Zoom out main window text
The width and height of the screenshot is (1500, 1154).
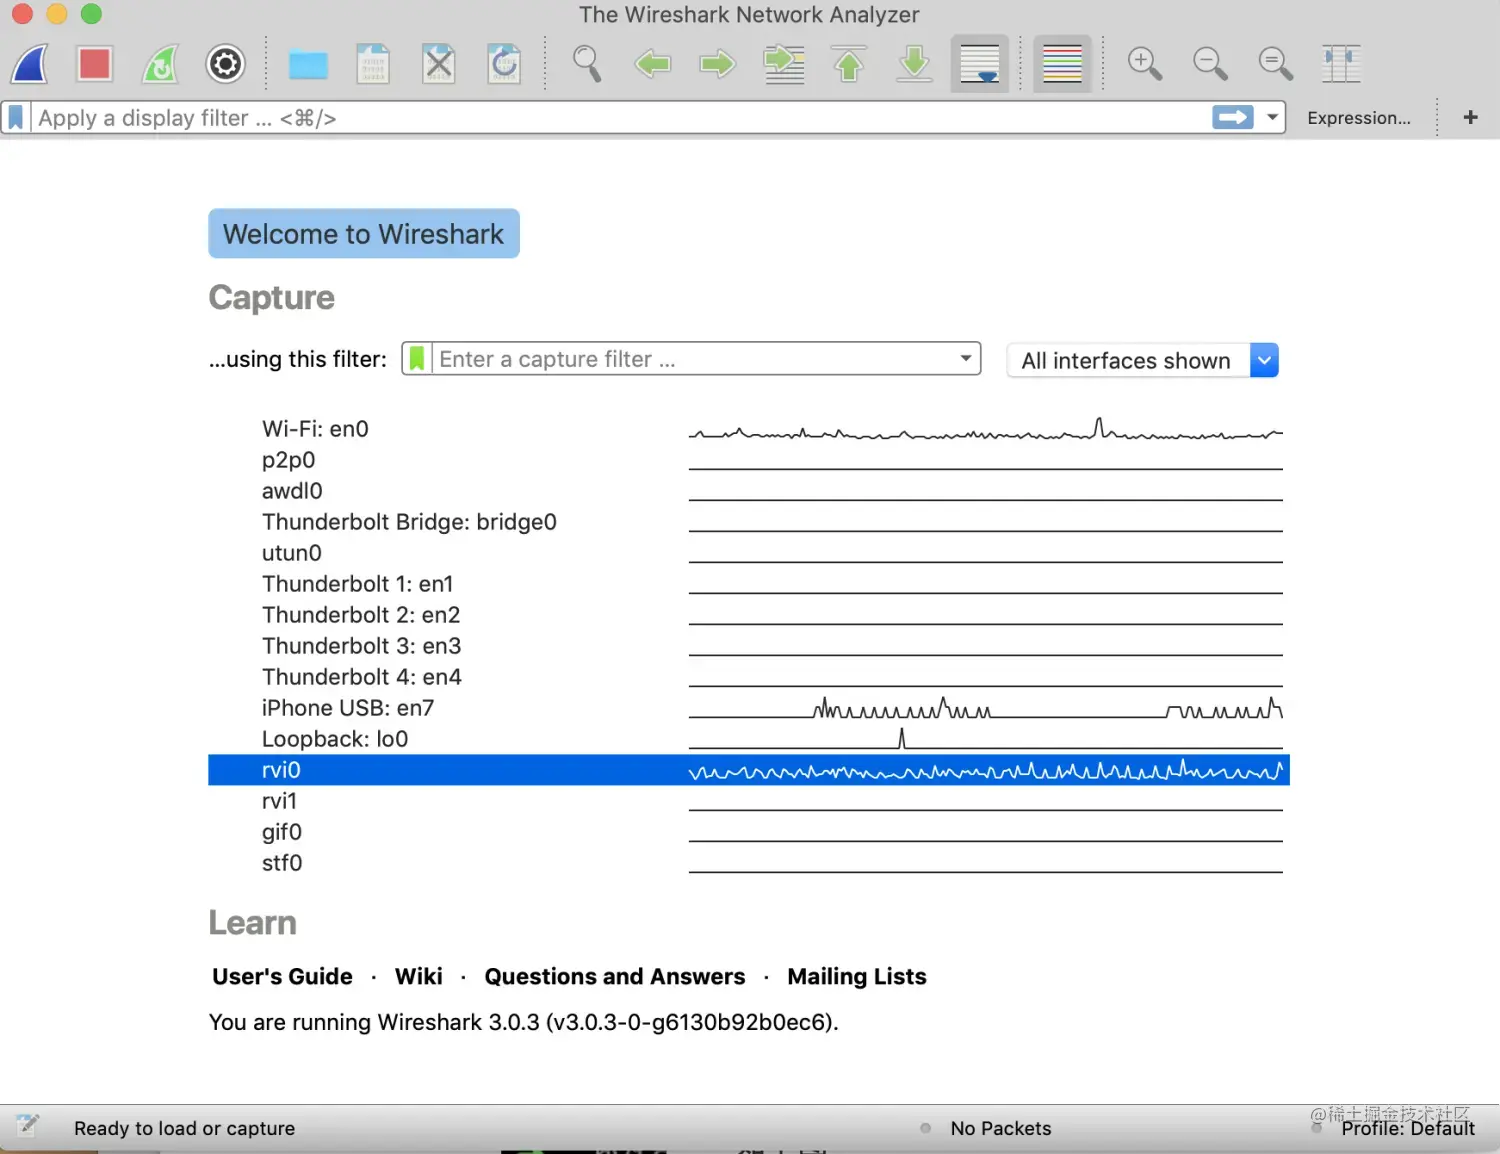[1210, 64]
